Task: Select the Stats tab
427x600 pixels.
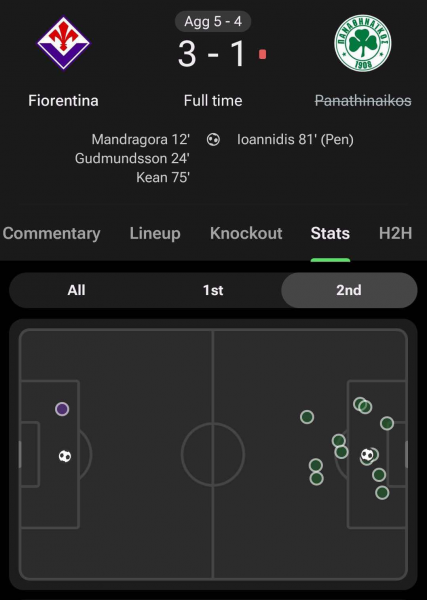Action: click(330, 233)
